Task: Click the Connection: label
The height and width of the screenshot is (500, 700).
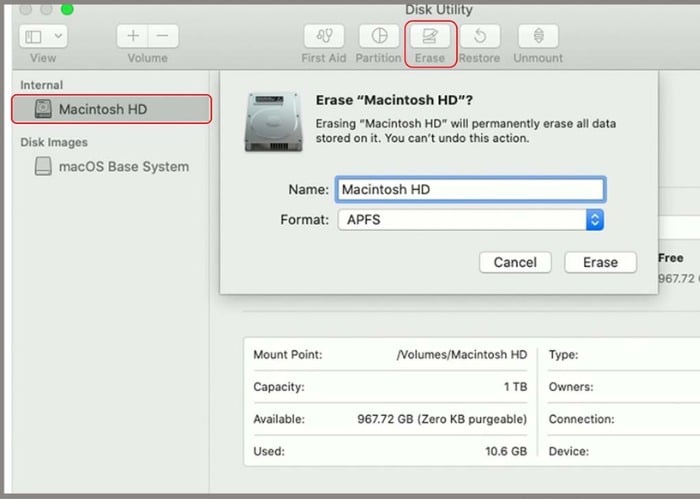Action: coord(581,419)
